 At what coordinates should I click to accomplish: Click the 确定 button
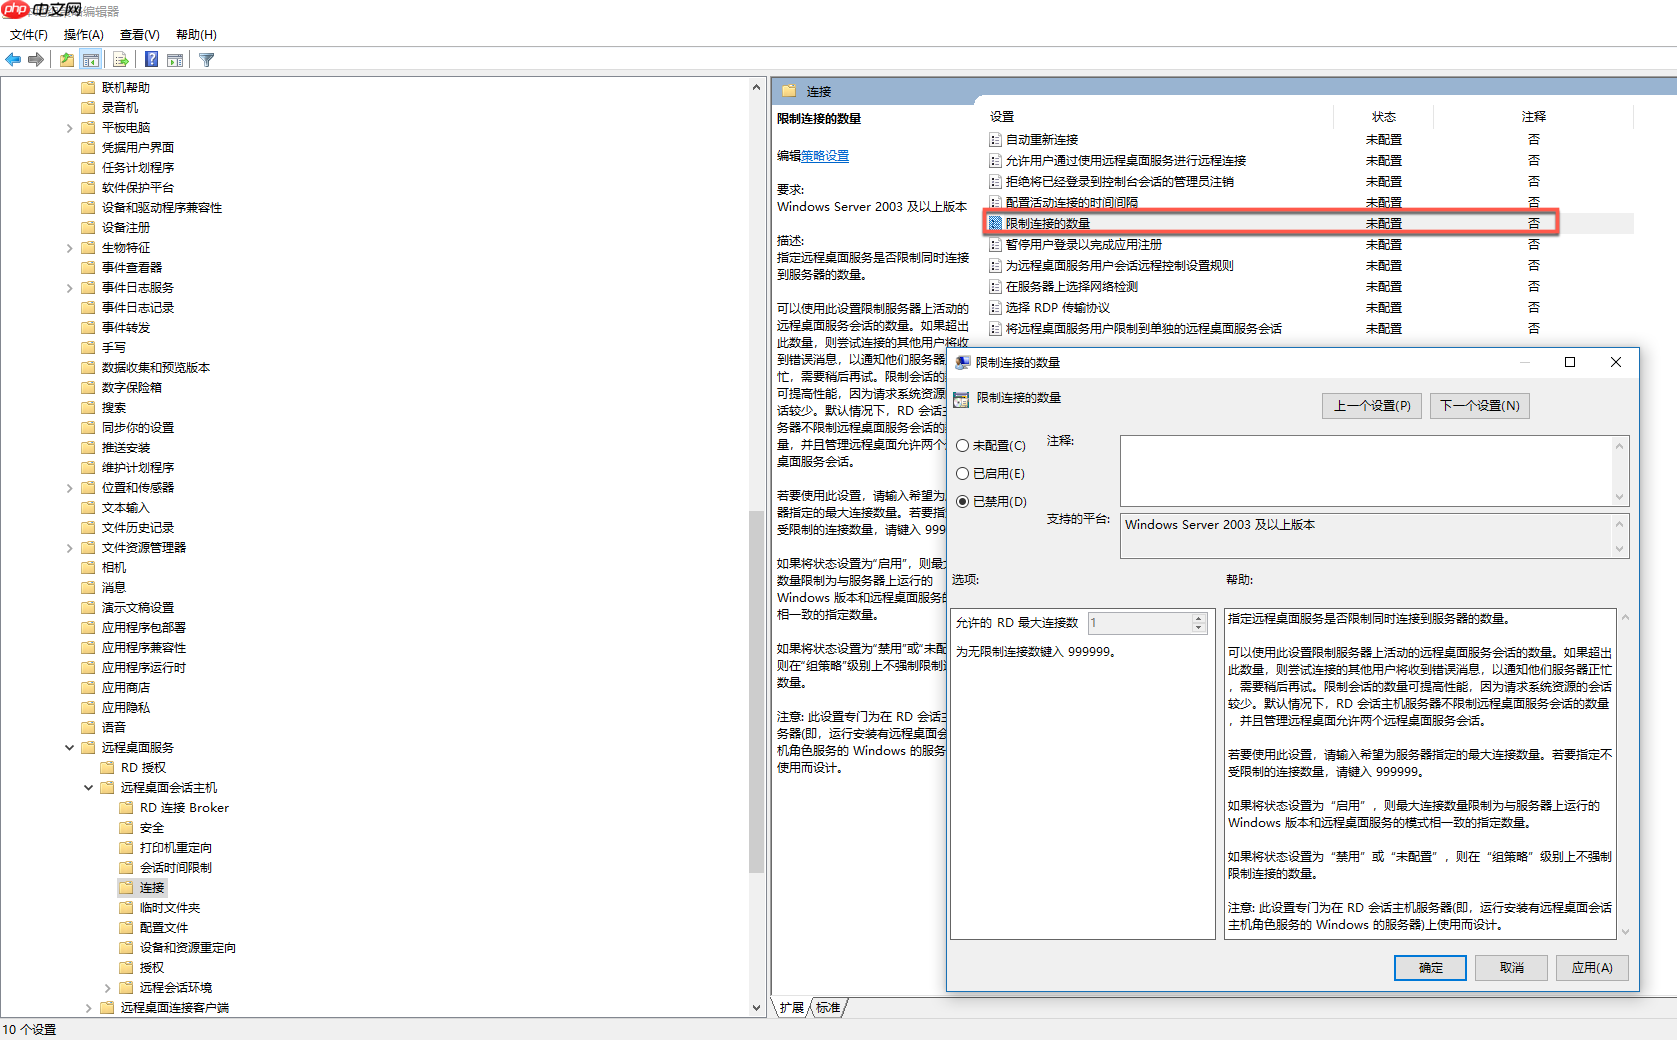1430,968
